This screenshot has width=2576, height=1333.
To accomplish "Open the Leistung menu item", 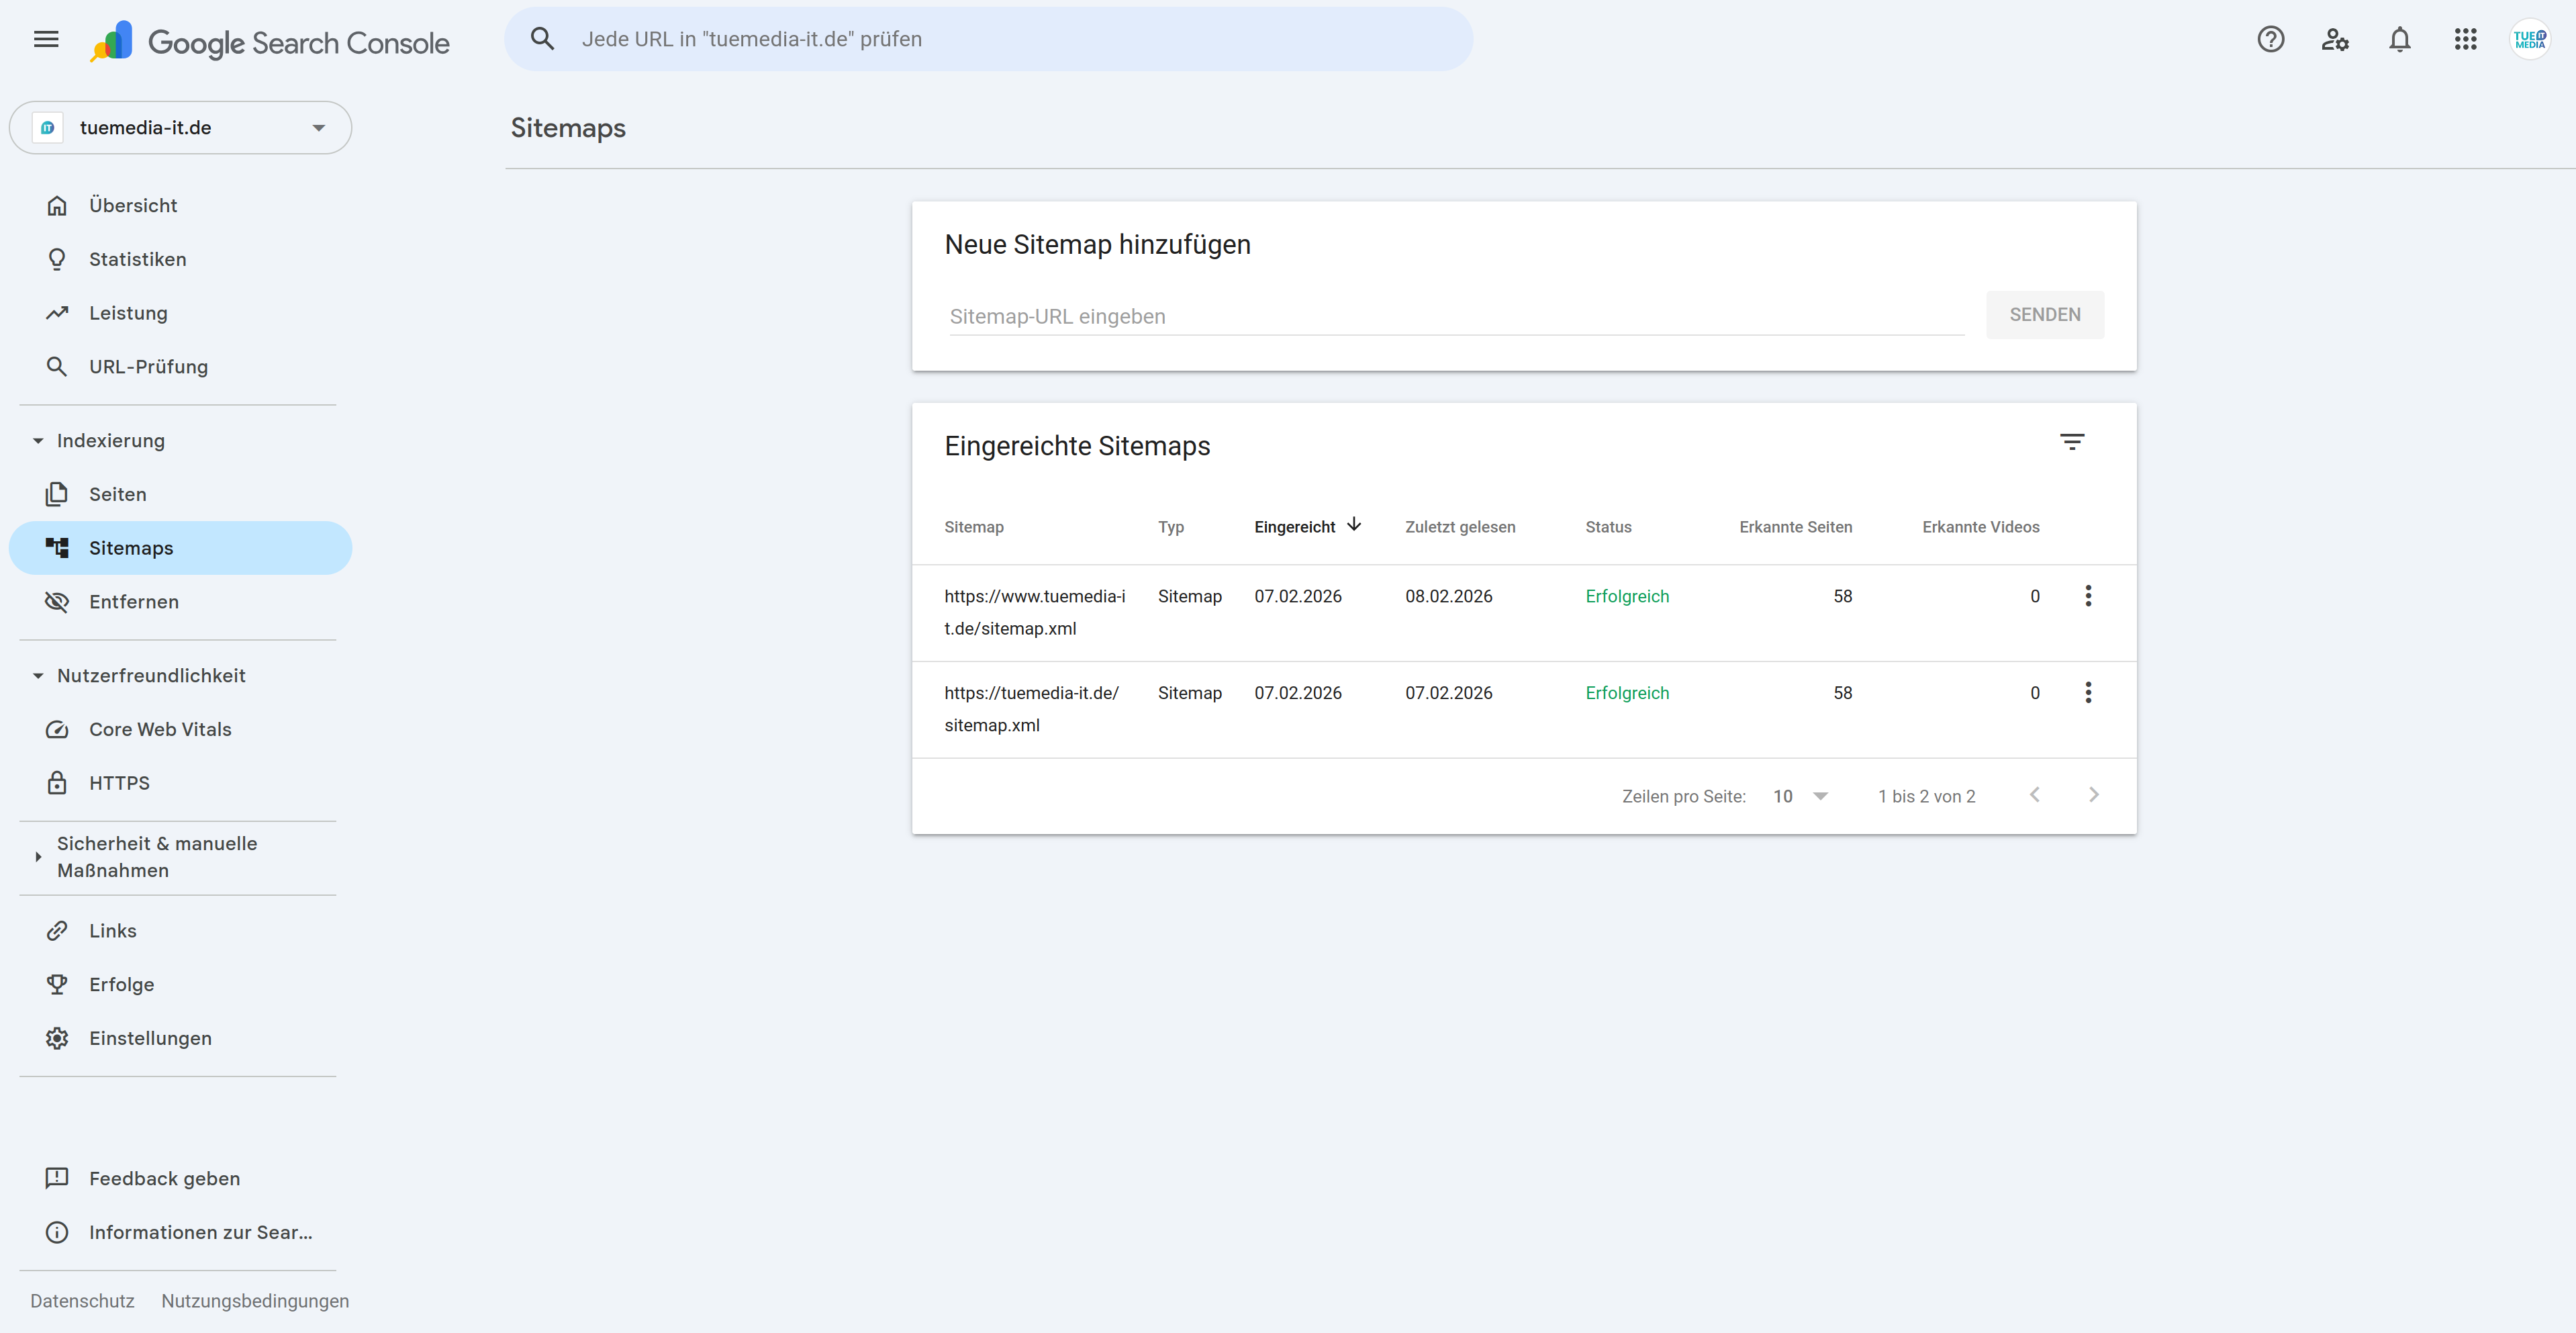I will (x=181, y=313).
